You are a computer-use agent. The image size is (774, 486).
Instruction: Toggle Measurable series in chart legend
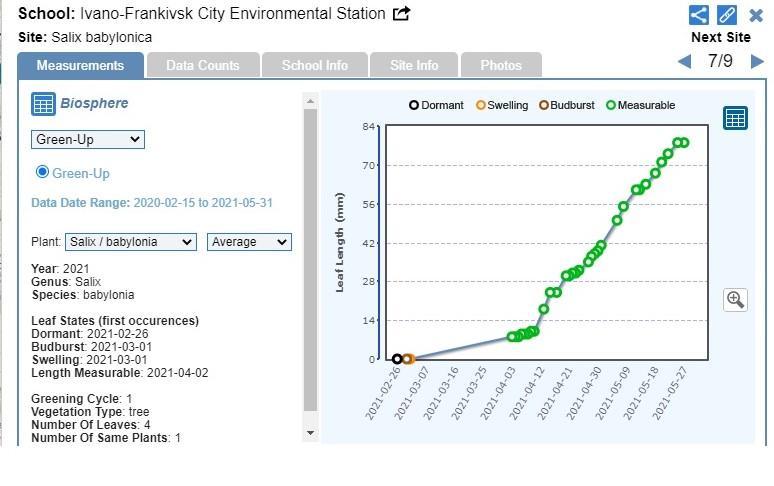(x=640, y=105)
